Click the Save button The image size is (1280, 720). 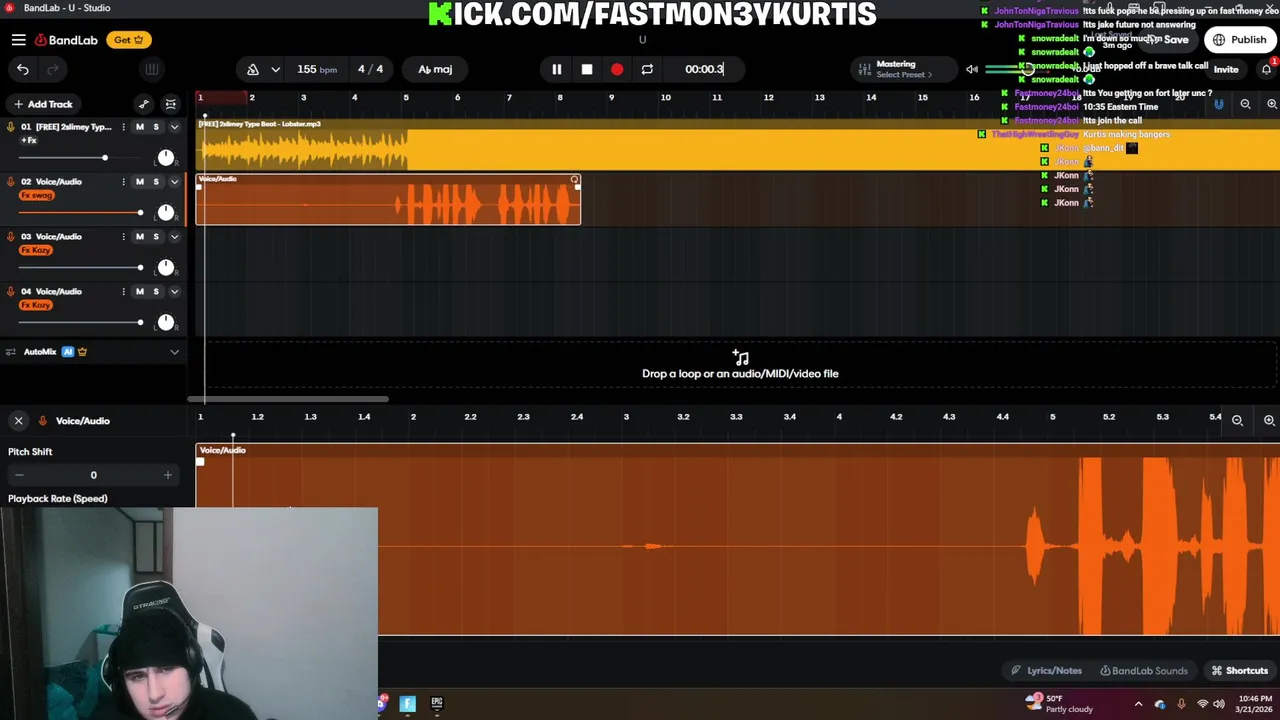coord(1169,40)
